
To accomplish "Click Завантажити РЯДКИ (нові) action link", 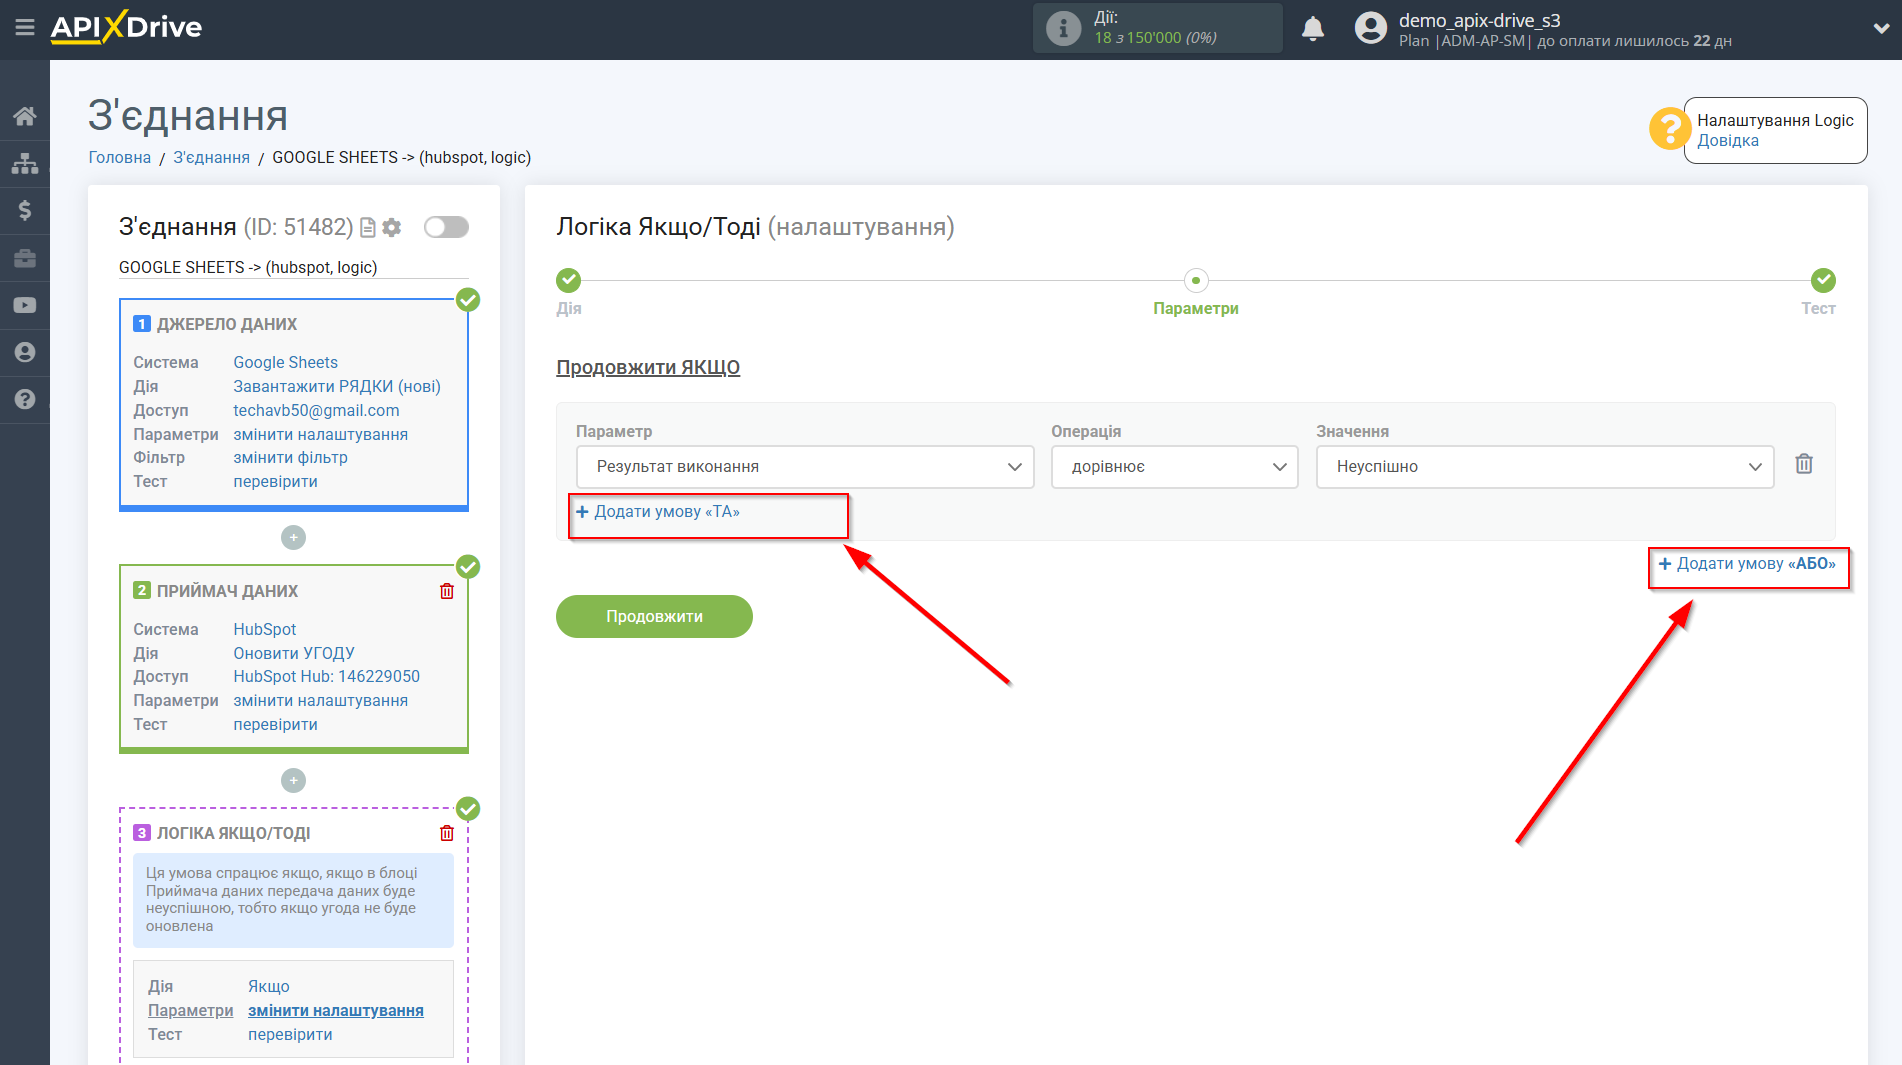I will tap(337, 386).
